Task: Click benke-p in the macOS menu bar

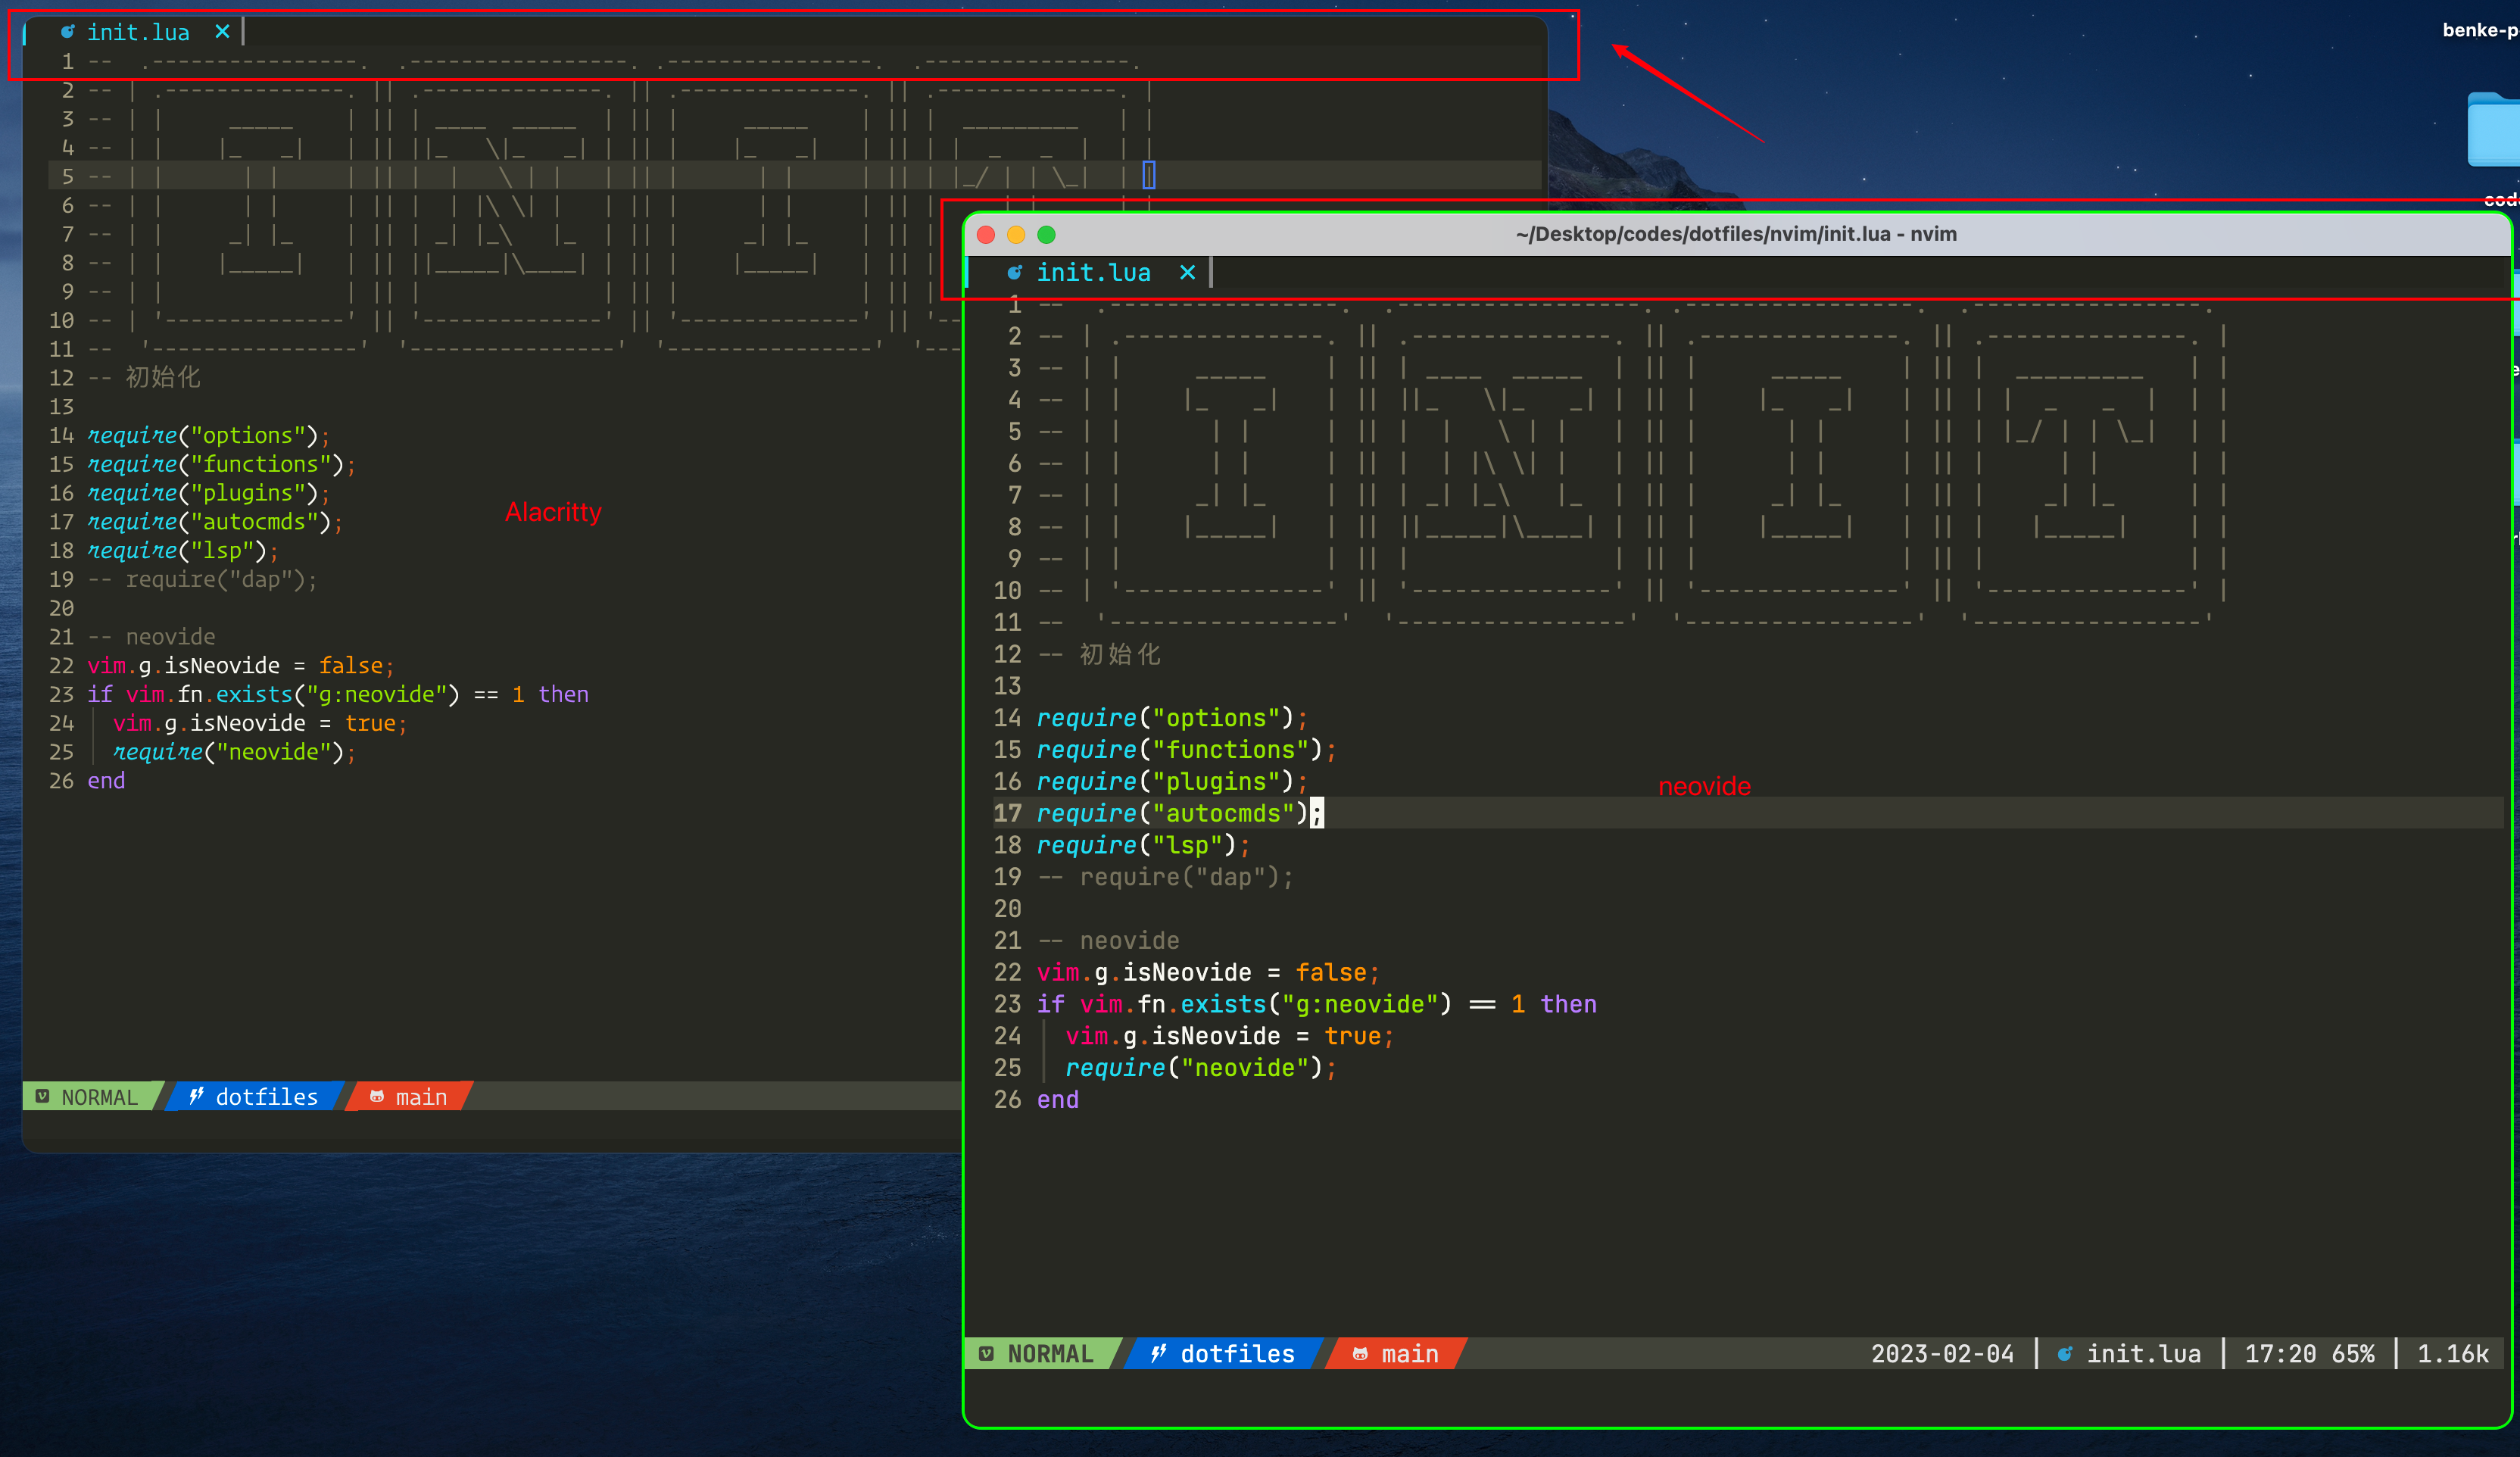Action: tap(2481, 30)
